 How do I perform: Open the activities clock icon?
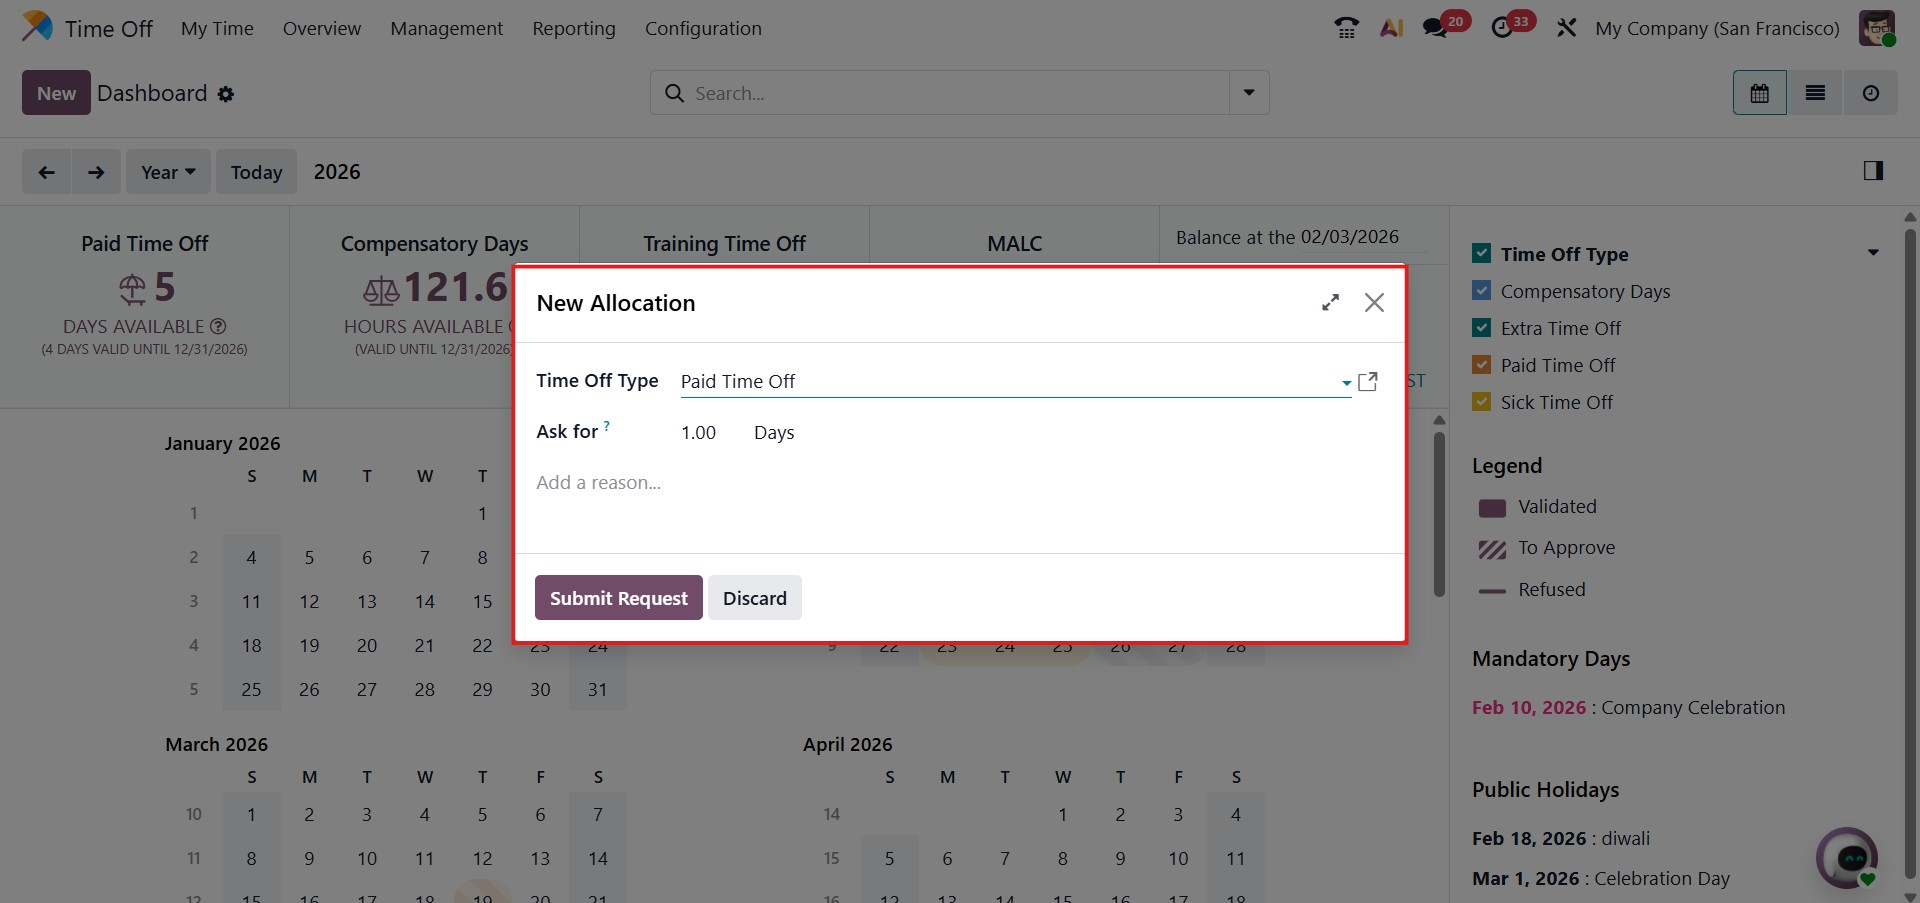pos(1502,28)
